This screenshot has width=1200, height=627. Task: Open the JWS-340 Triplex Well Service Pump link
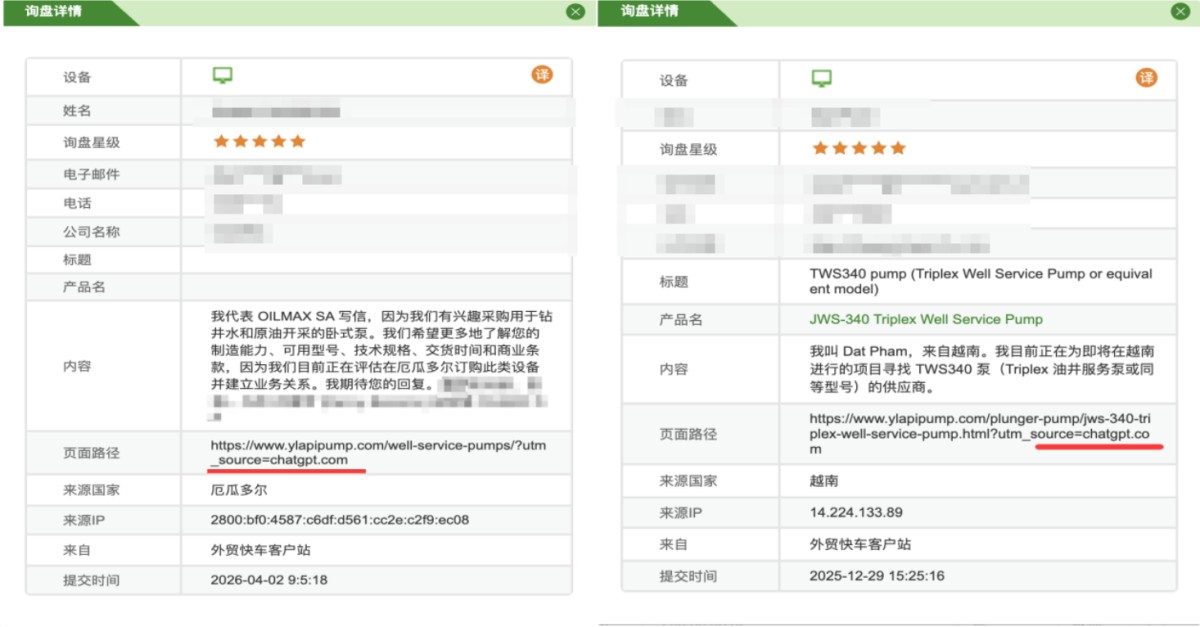[925, 319]
